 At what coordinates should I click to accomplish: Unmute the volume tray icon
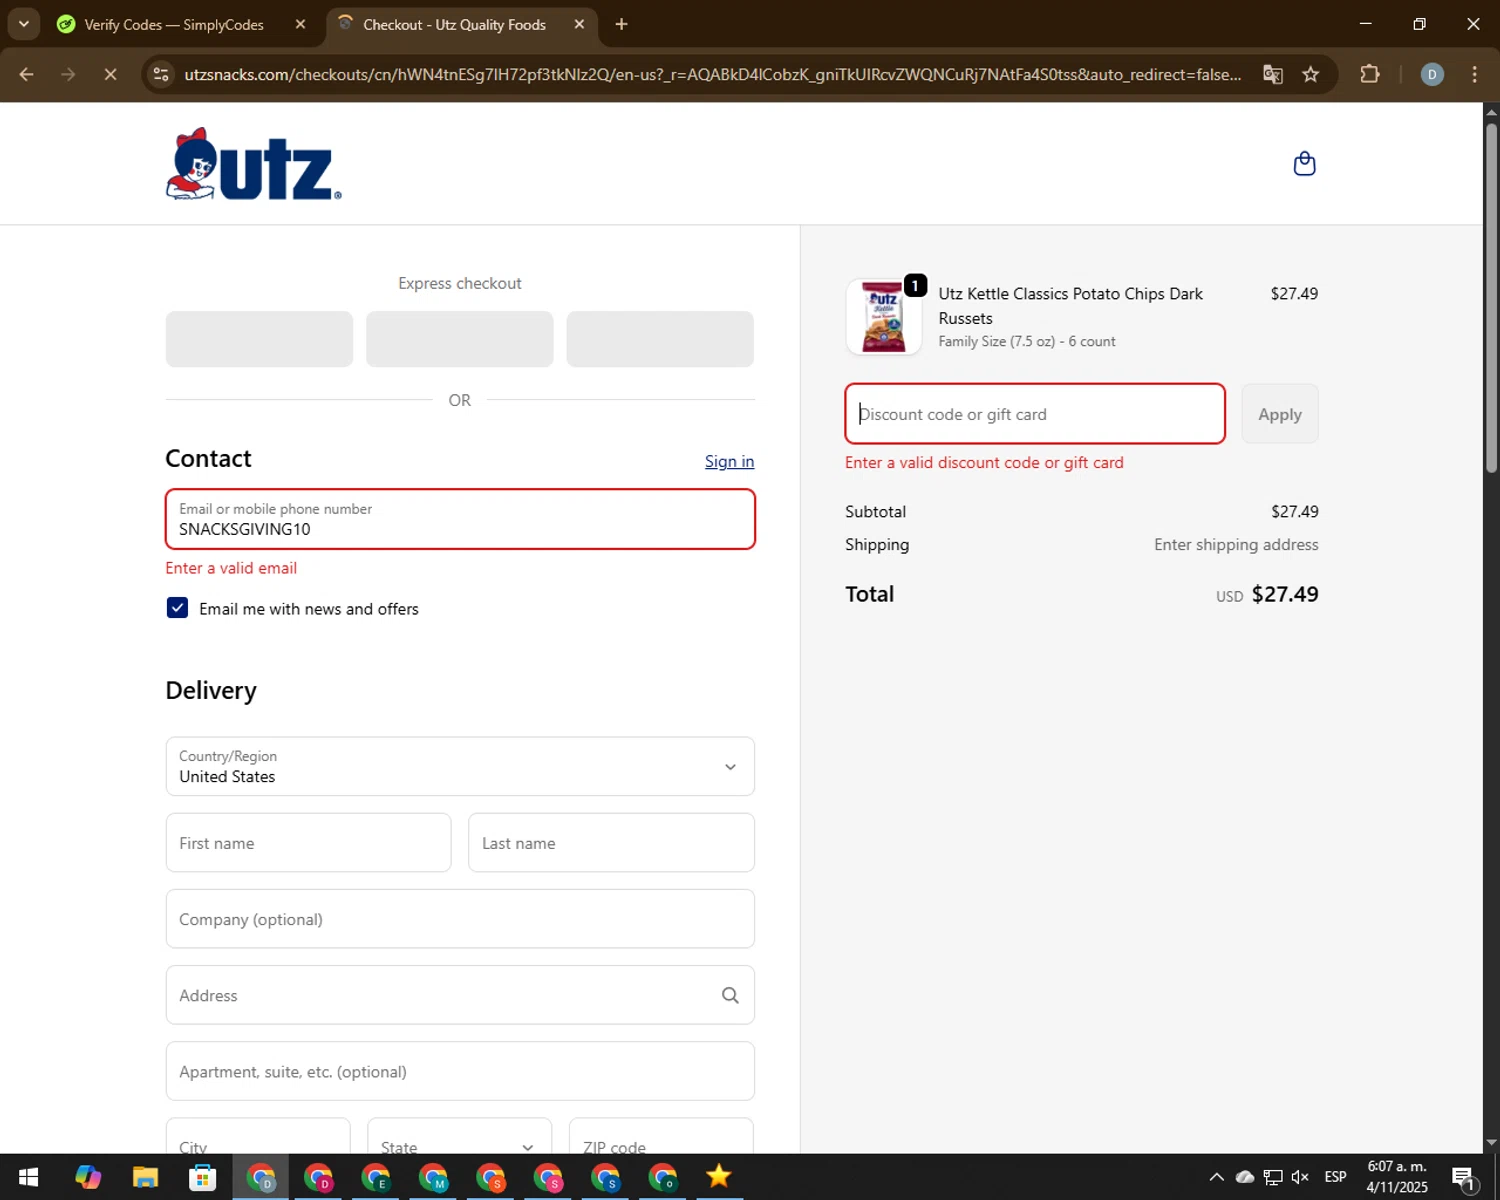(1300, 1177)
